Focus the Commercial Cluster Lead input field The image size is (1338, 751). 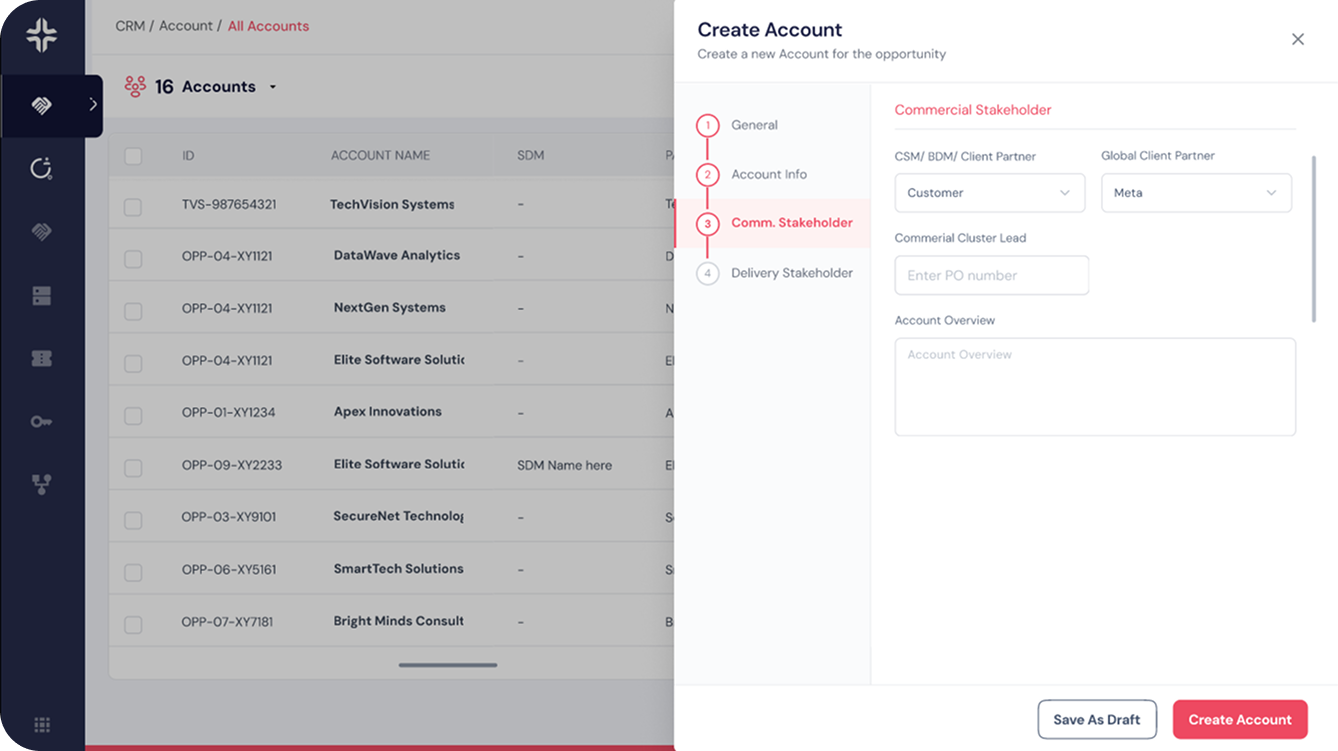pos(991,275)
